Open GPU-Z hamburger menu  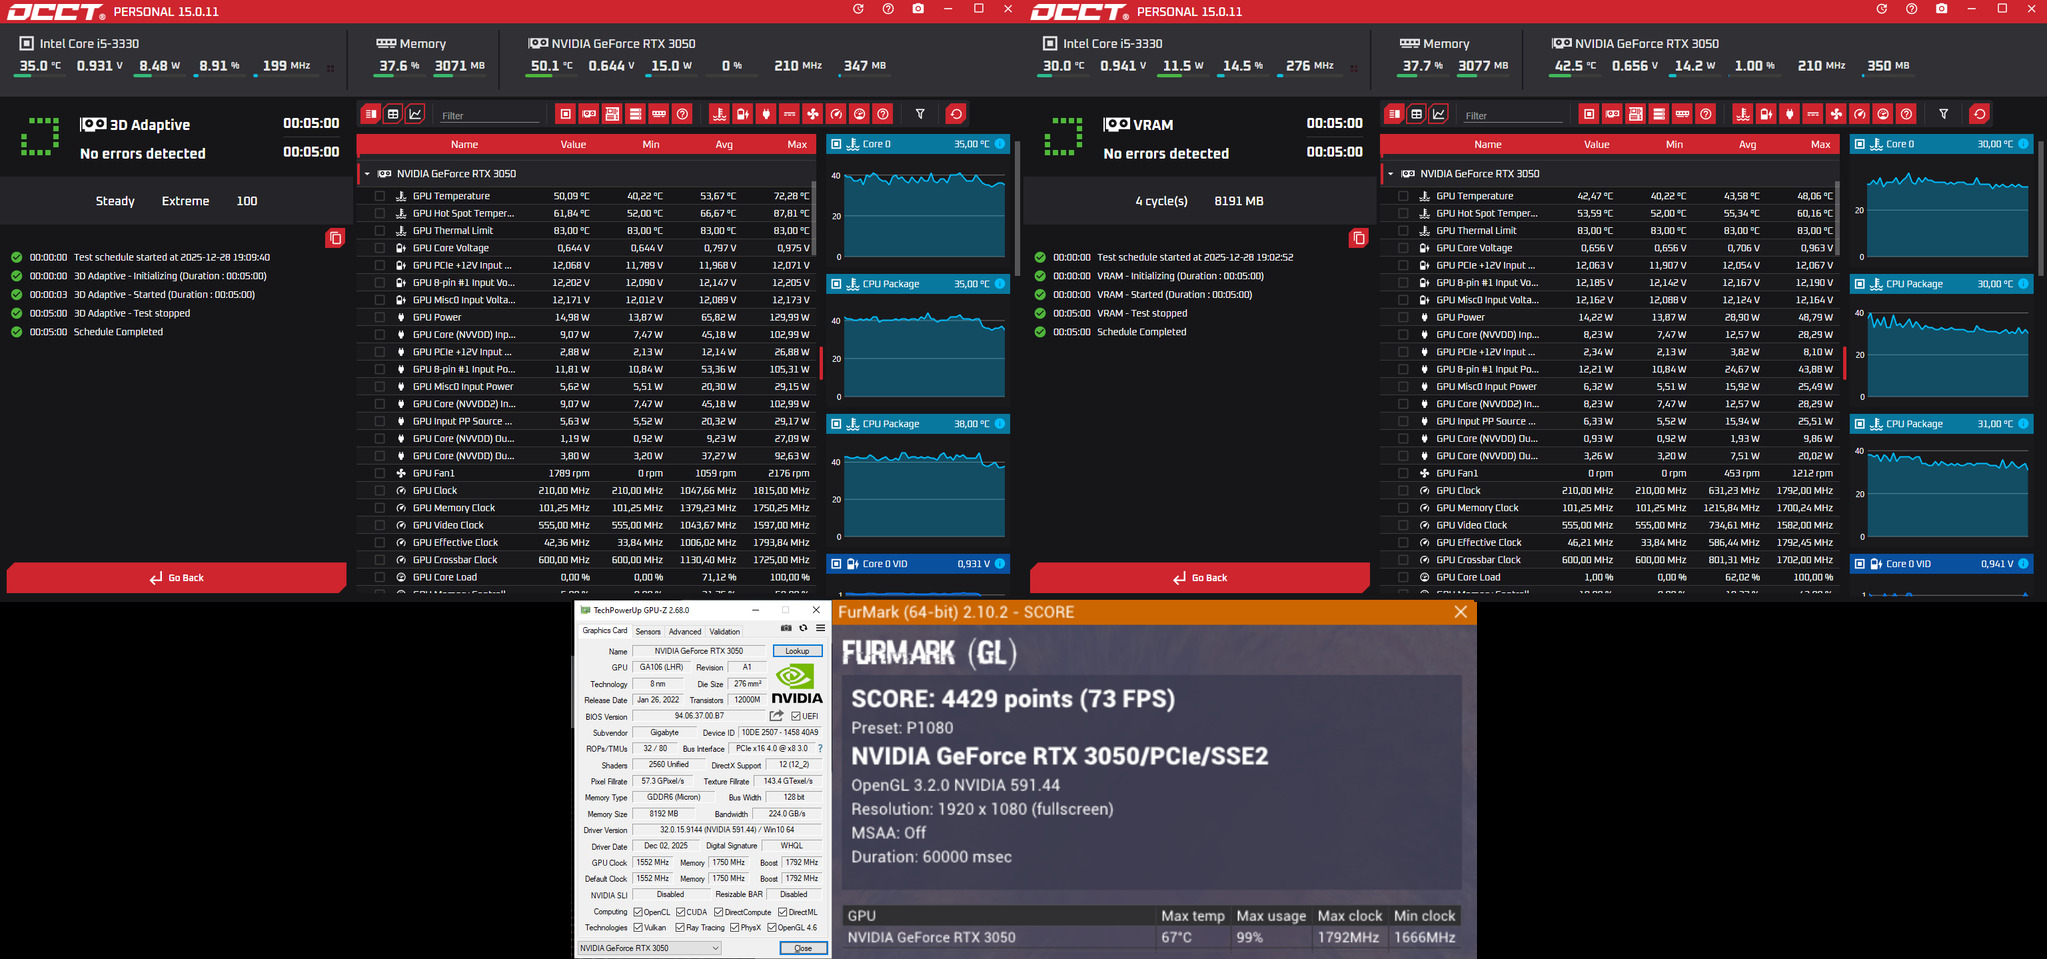[x=820, y=628]
